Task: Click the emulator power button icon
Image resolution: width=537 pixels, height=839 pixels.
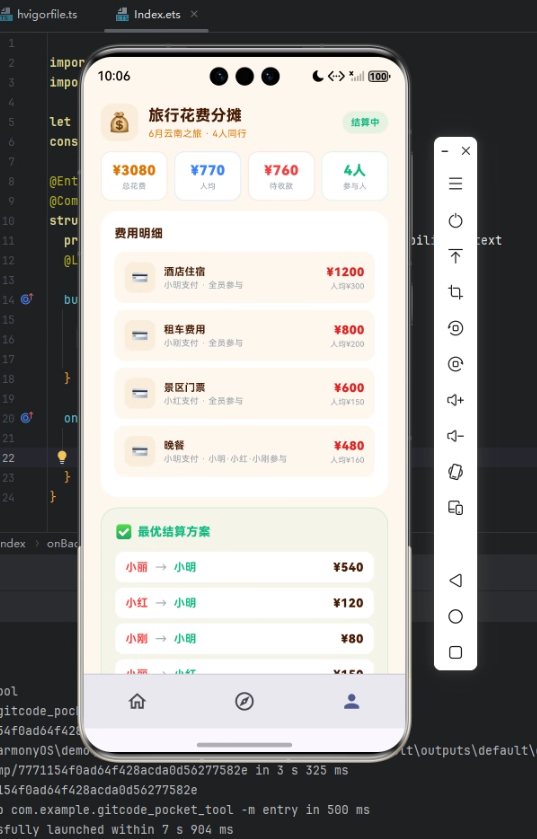Action: pos(455,220)
